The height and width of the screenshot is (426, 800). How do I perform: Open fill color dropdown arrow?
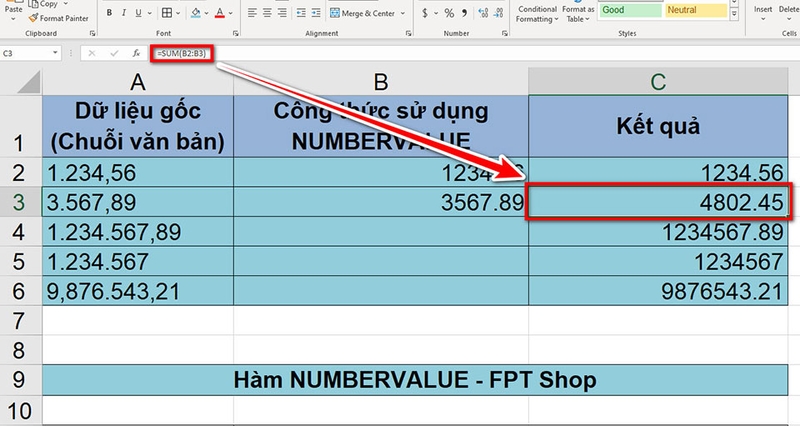tap(206, 13)
